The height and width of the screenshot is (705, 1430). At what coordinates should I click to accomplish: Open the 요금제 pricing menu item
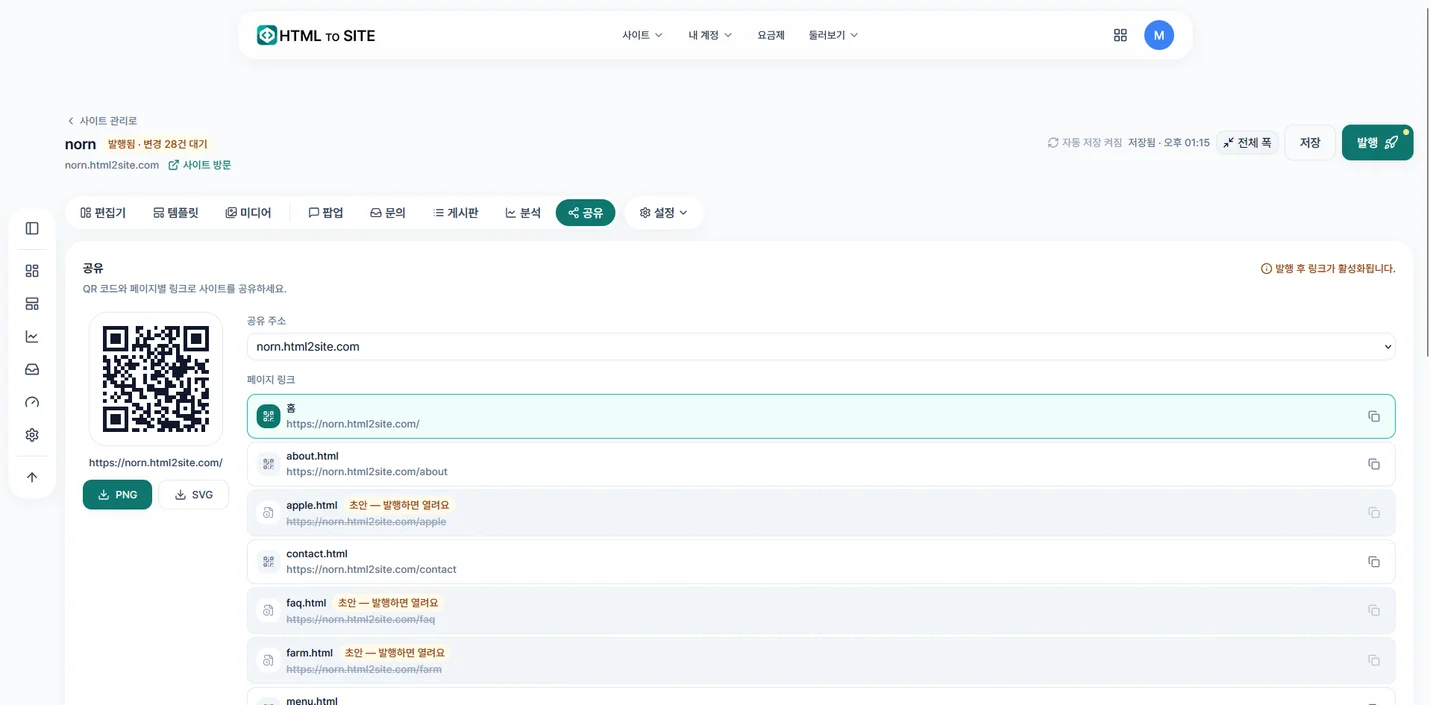(771, 35)
